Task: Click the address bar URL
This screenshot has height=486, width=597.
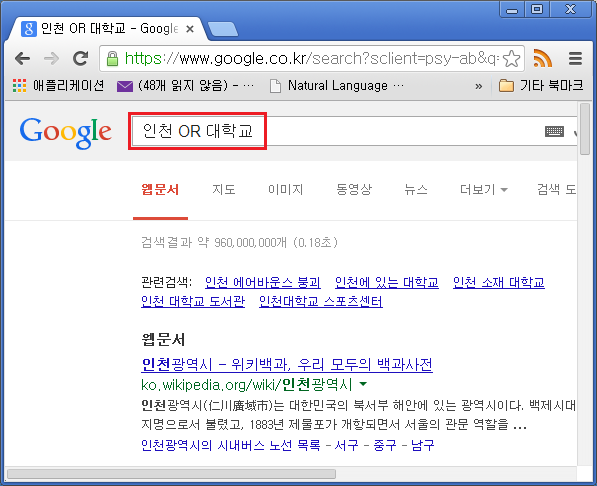Action: click(x=311, y=59)
